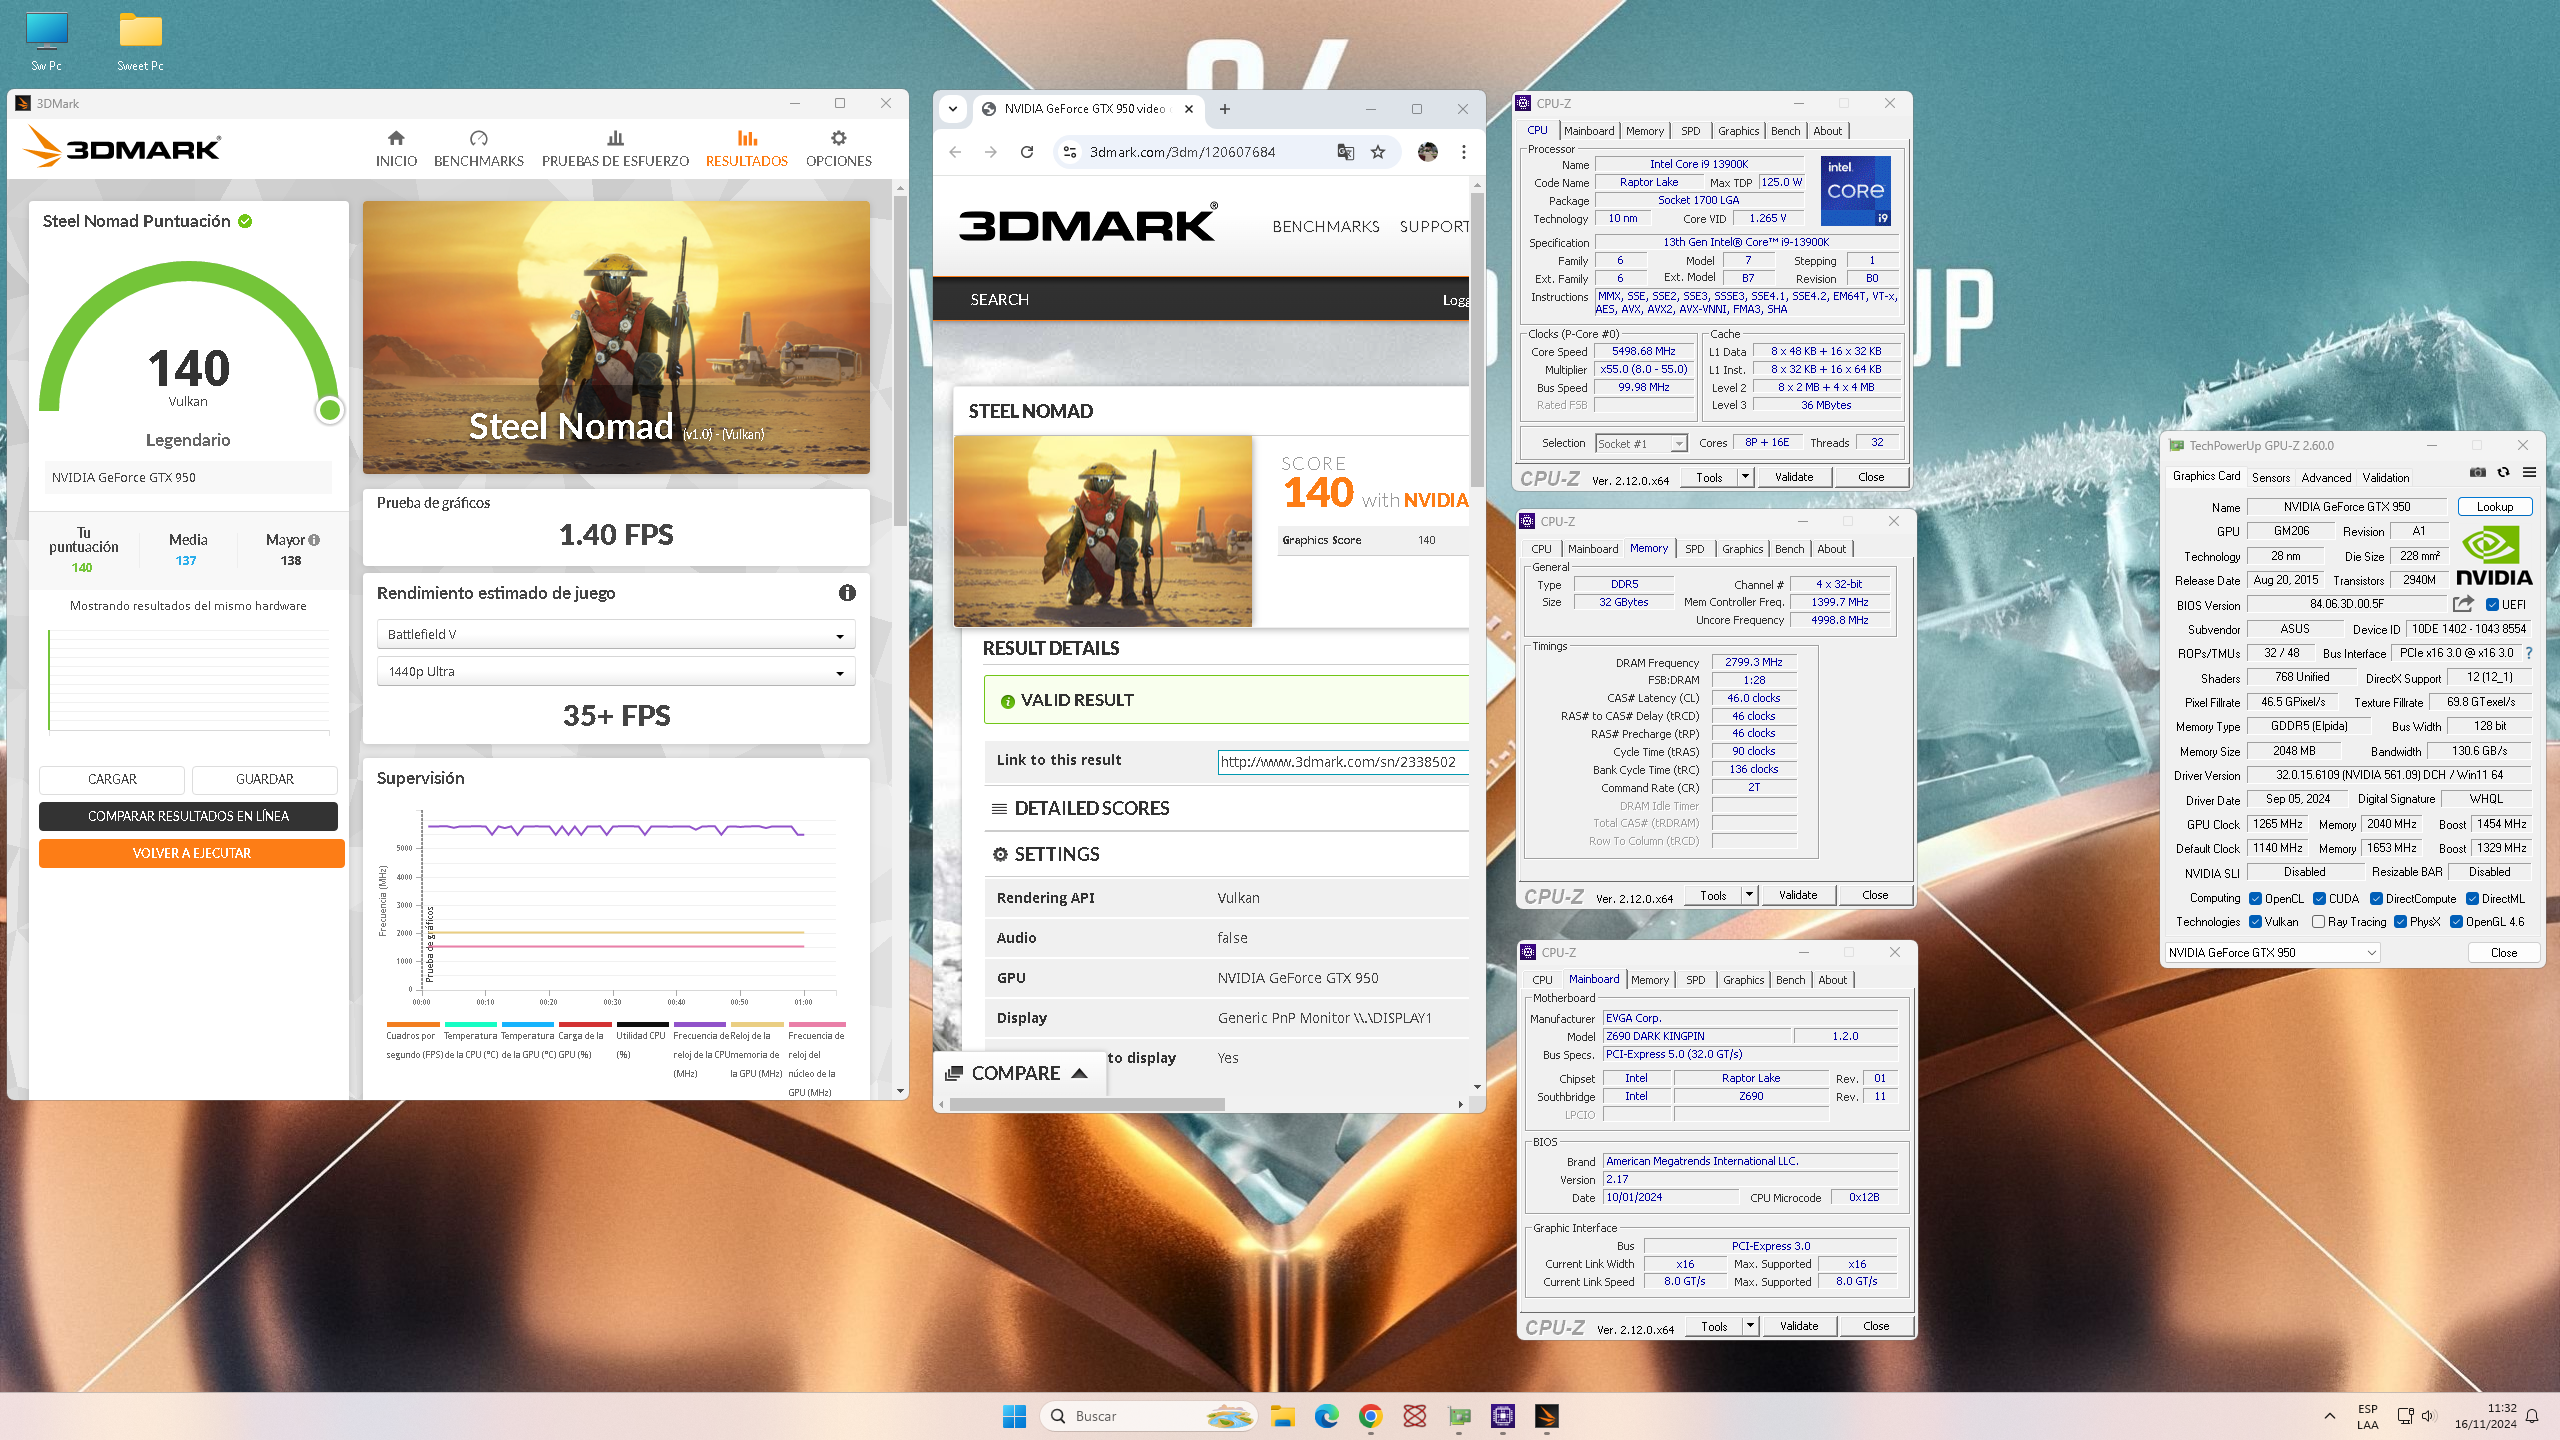Click GPU-Z BIOS export share icon
Viewport: 2560px width, 1440px height.
[x=2464, y=604]
